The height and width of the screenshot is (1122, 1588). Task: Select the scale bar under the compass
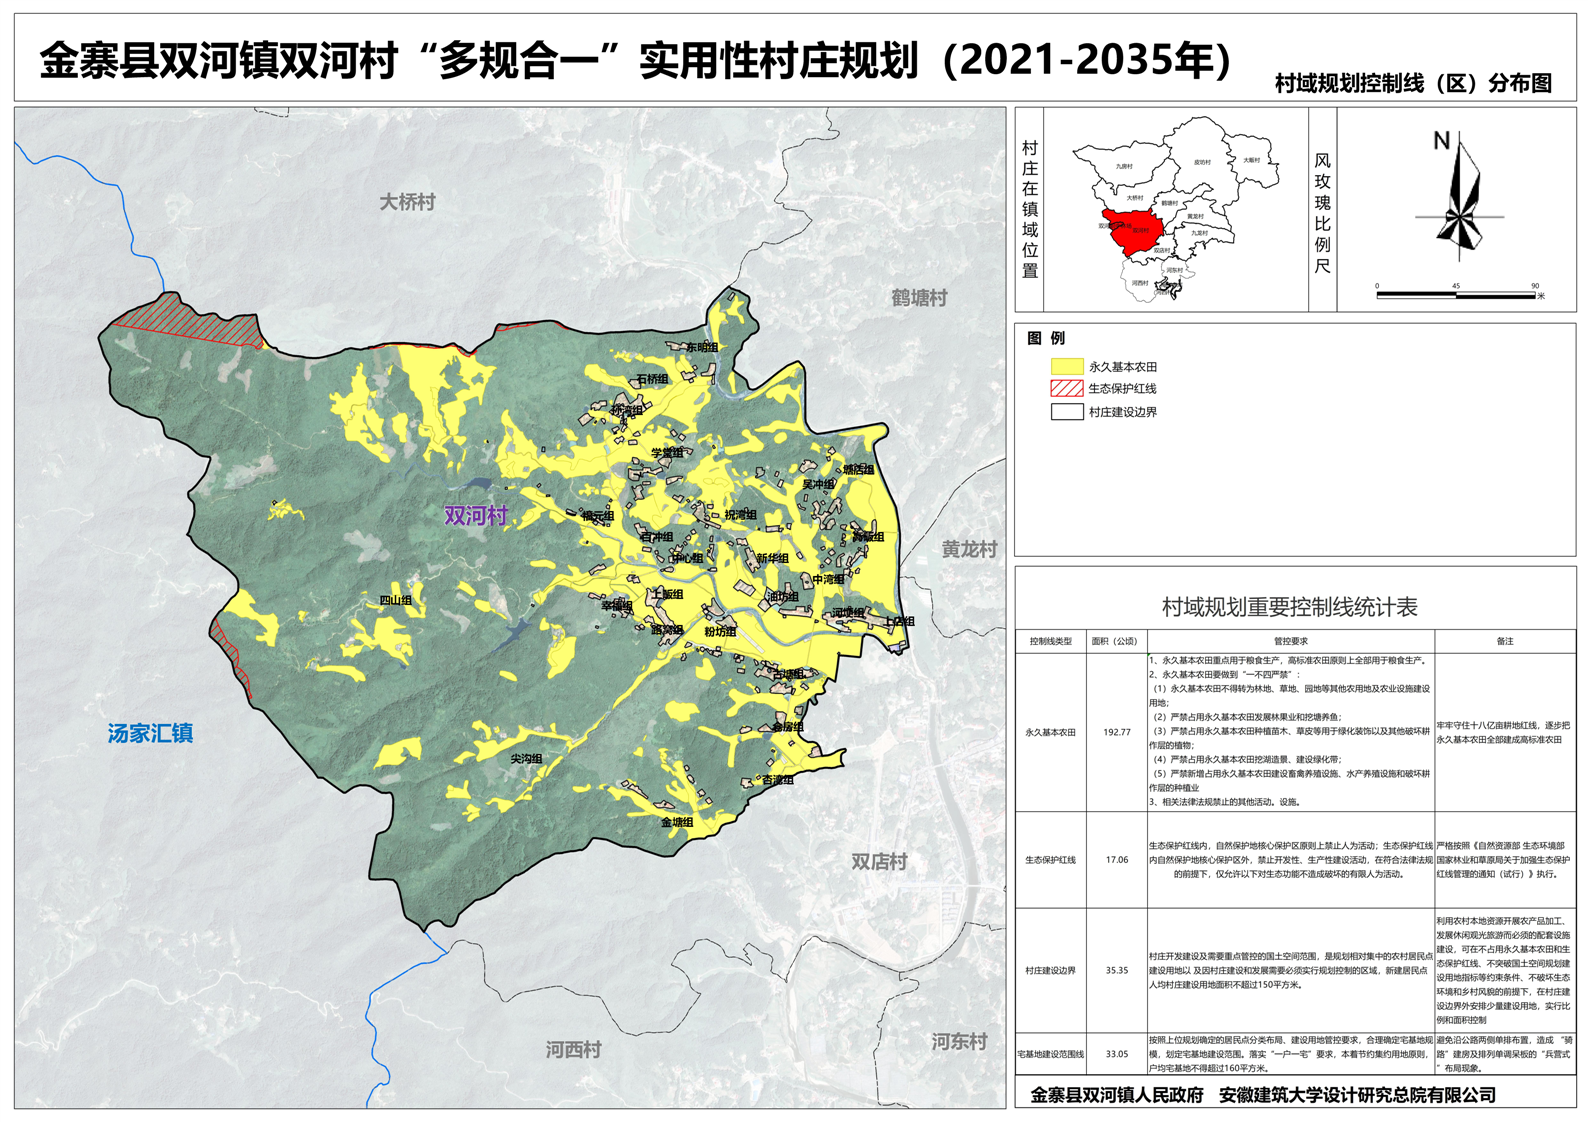click(x=1455, y=295)
